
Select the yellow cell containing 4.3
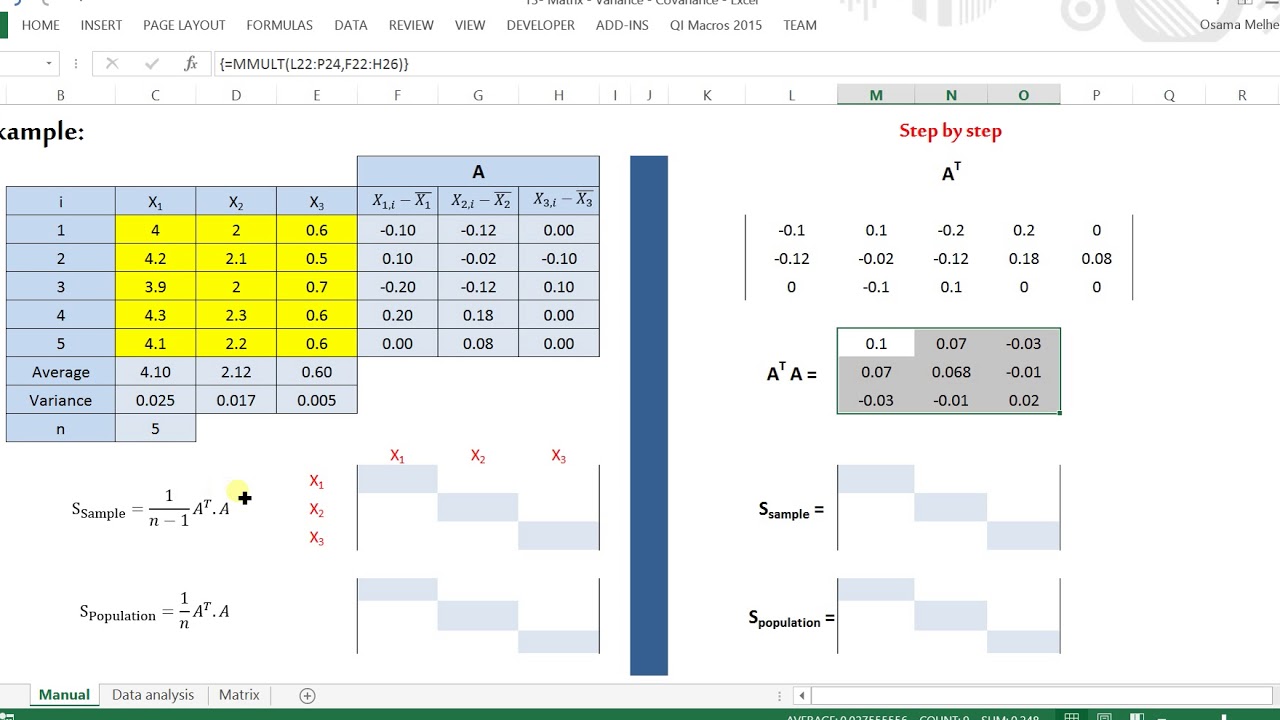[155, 315]
